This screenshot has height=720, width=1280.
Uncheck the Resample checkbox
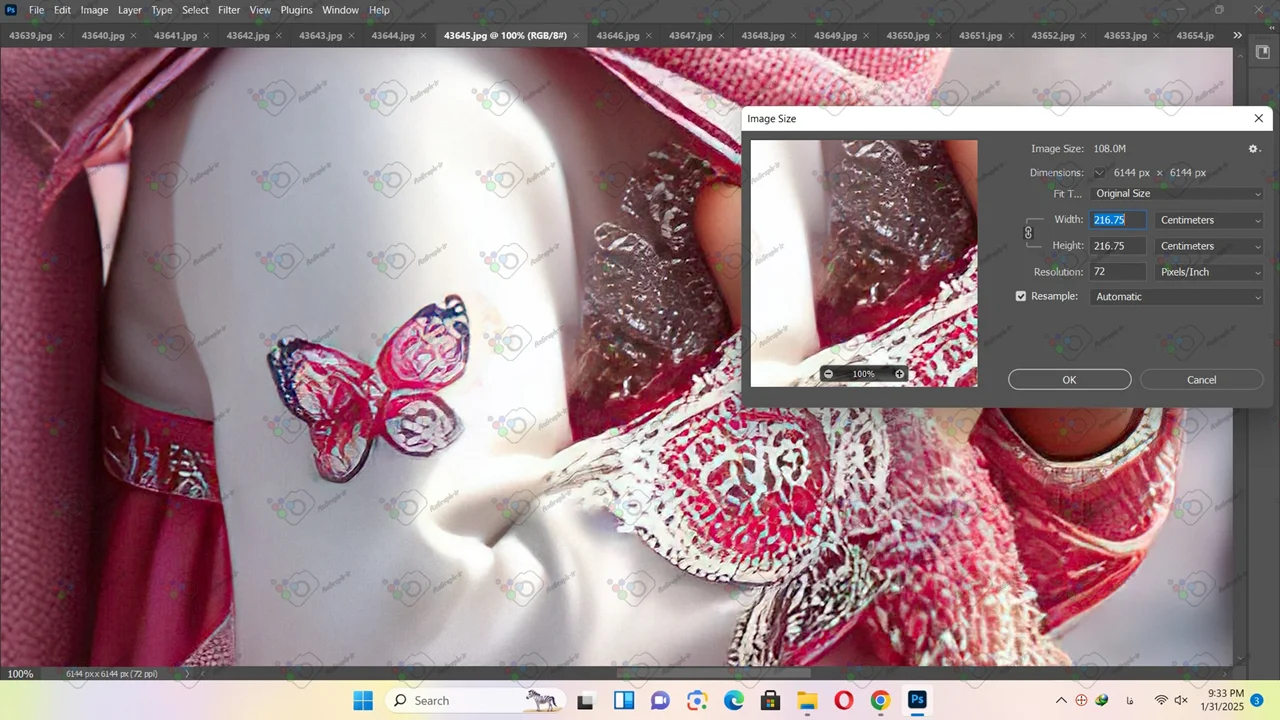point(1021,296)
